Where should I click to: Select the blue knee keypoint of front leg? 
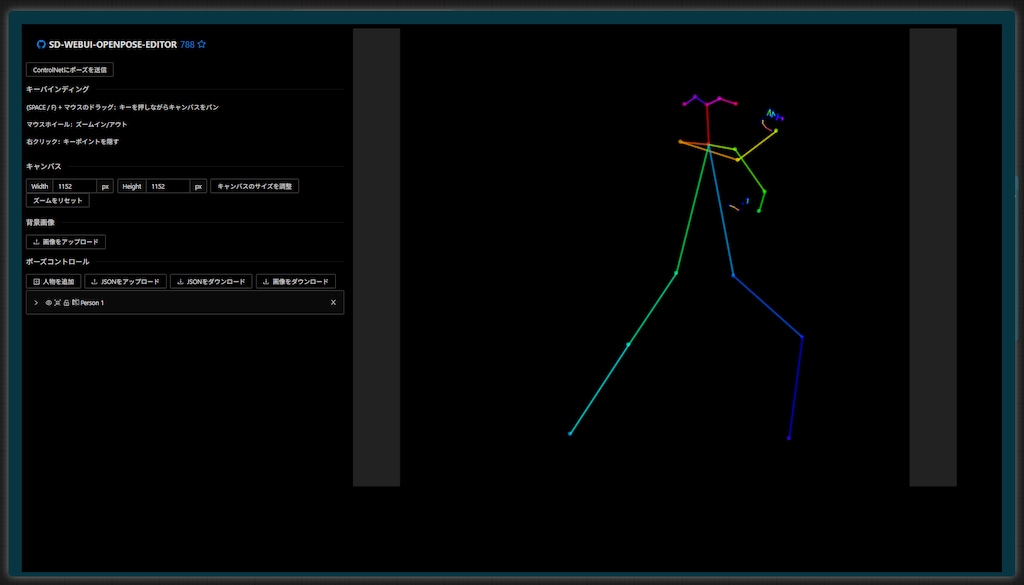tap(802, 338)
